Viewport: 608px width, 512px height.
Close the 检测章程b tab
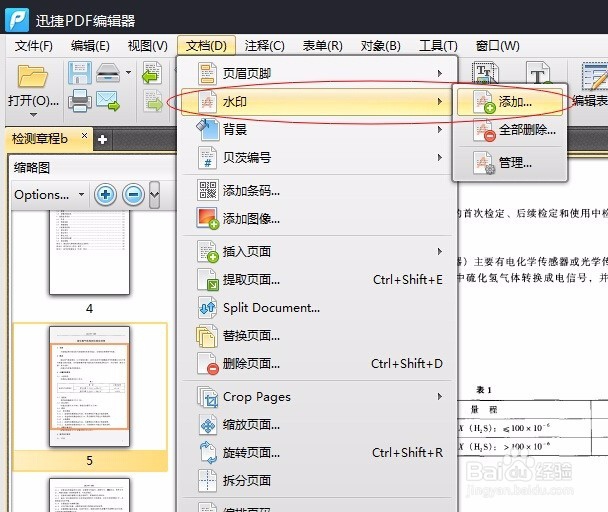[x=84, y=136]
